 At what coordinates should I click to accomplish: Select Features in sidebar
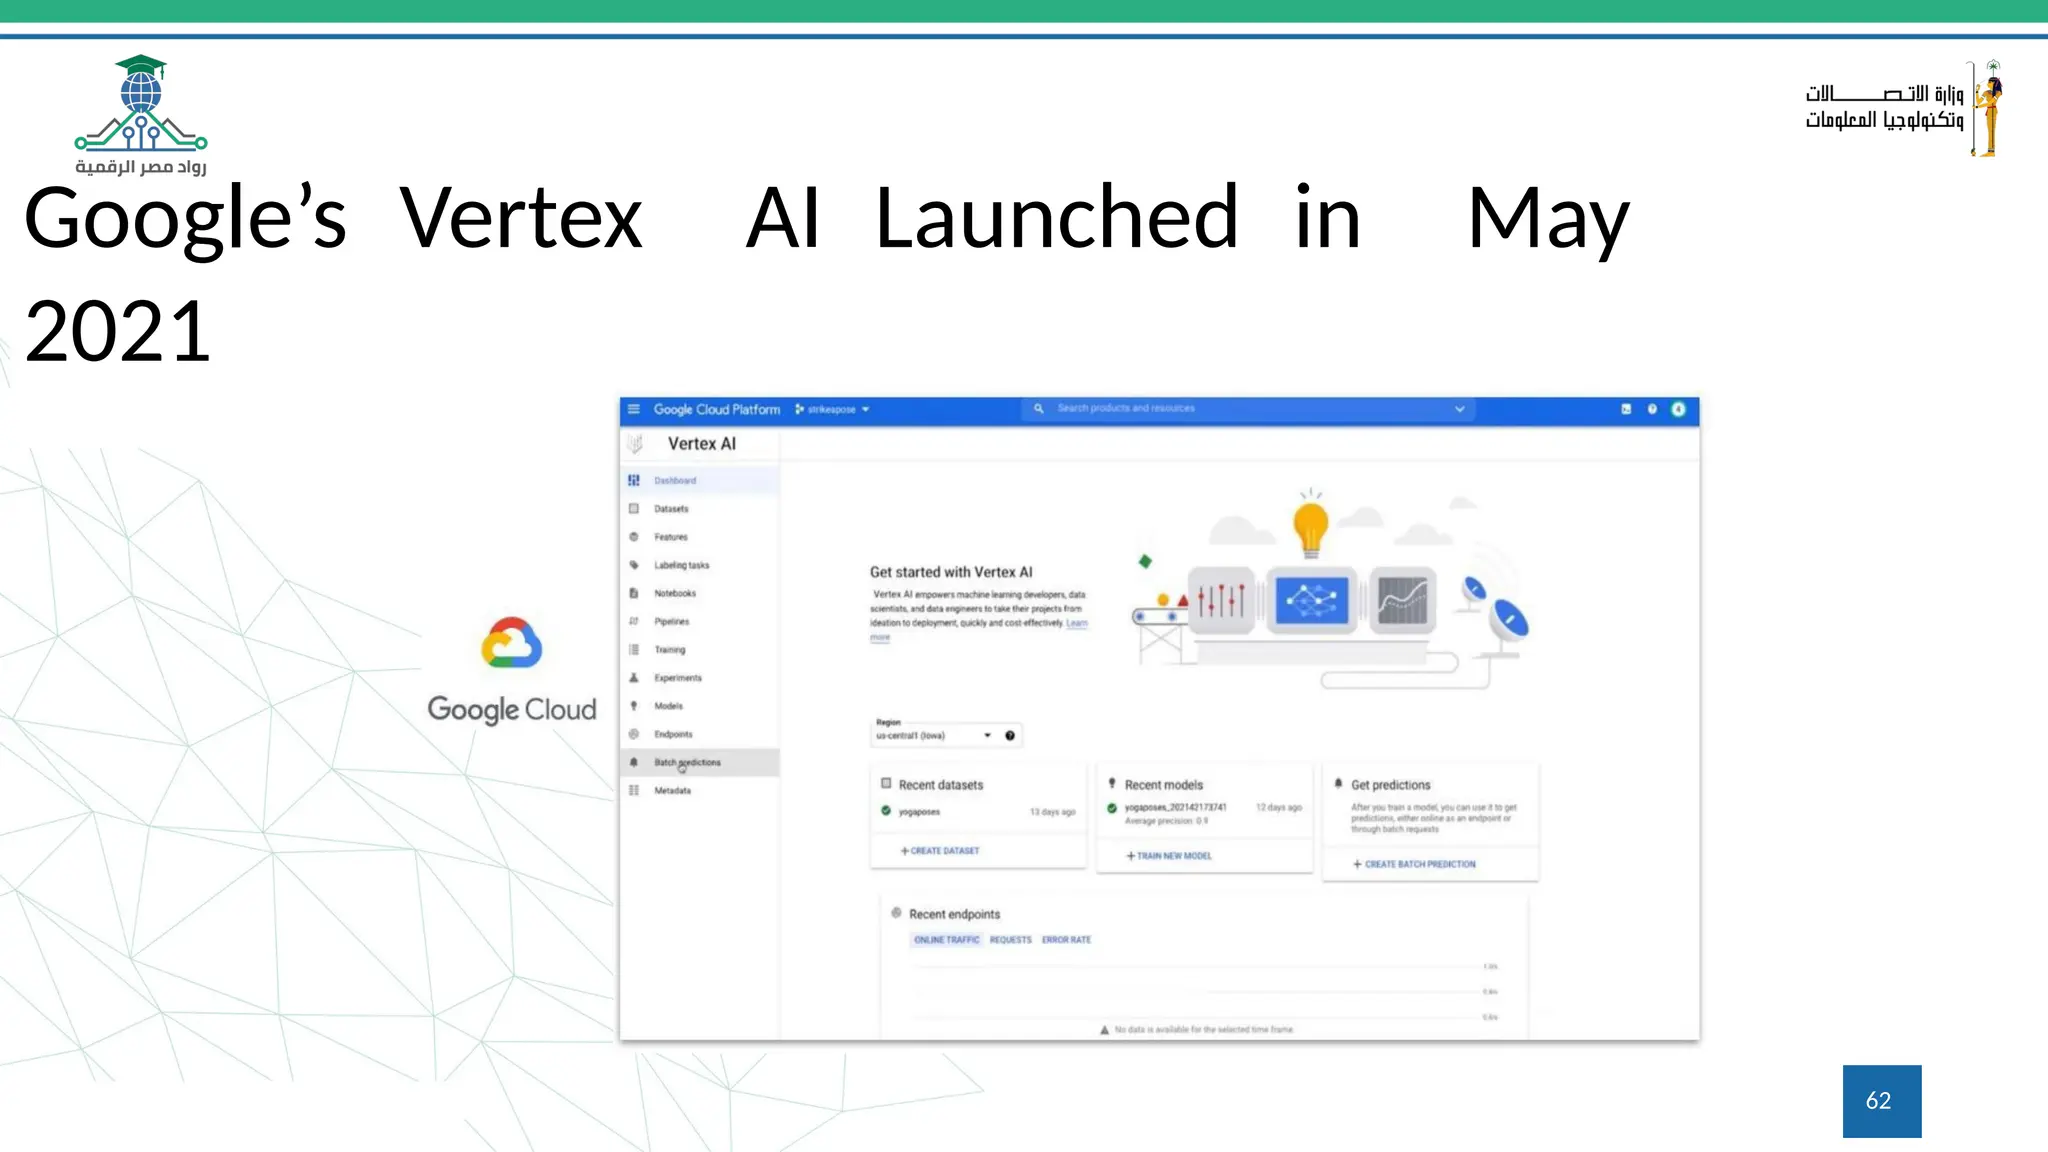pyautogui.click(x=700, y=537)
